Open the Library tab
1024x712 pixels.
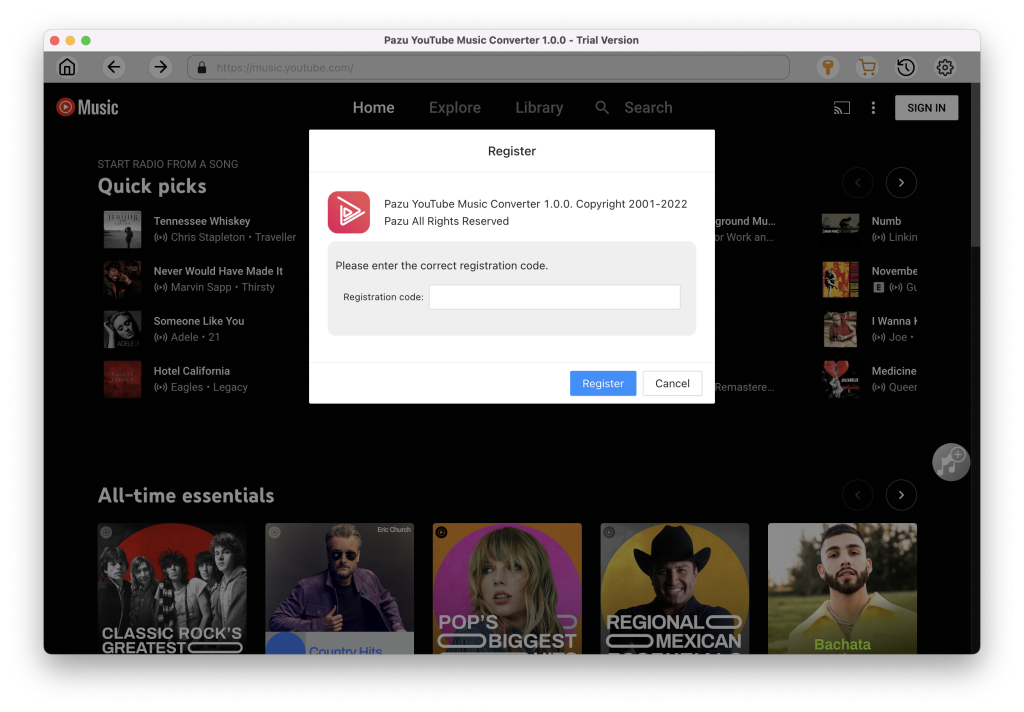pyautogui.click(x=539, y=108)
